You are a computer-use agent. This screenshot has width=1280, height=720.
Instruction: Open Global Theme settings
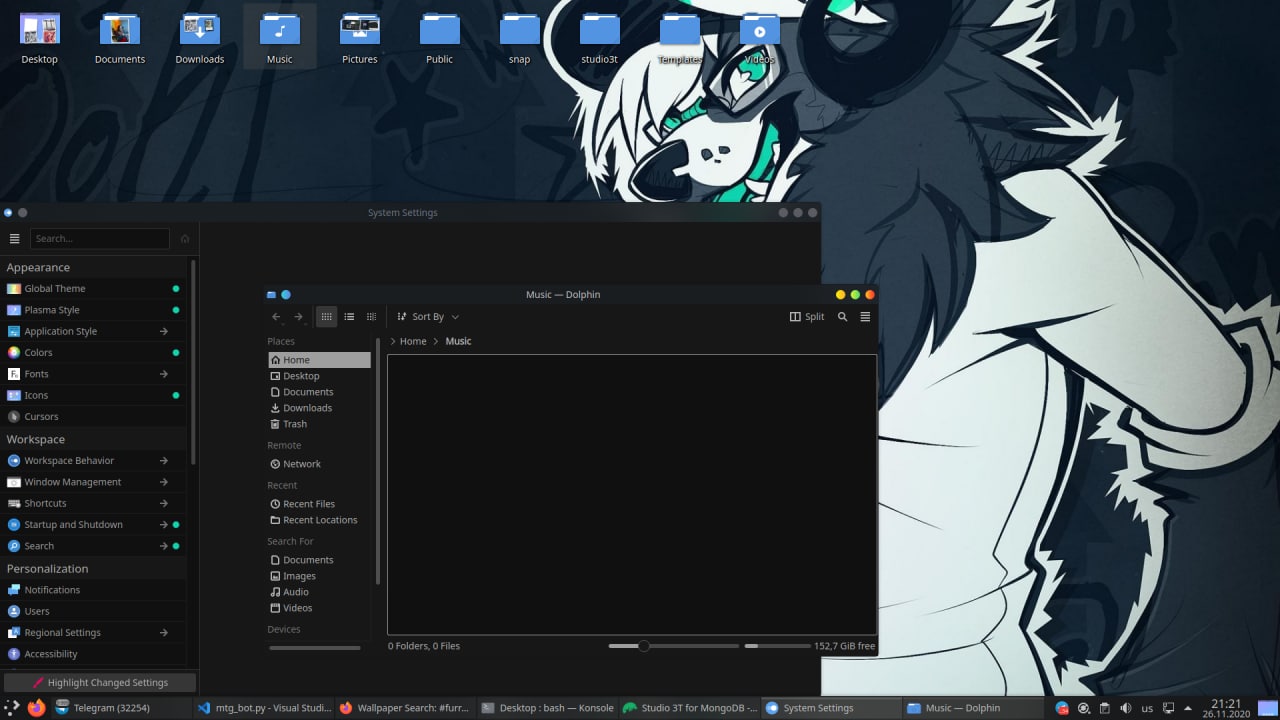[94, 289]
